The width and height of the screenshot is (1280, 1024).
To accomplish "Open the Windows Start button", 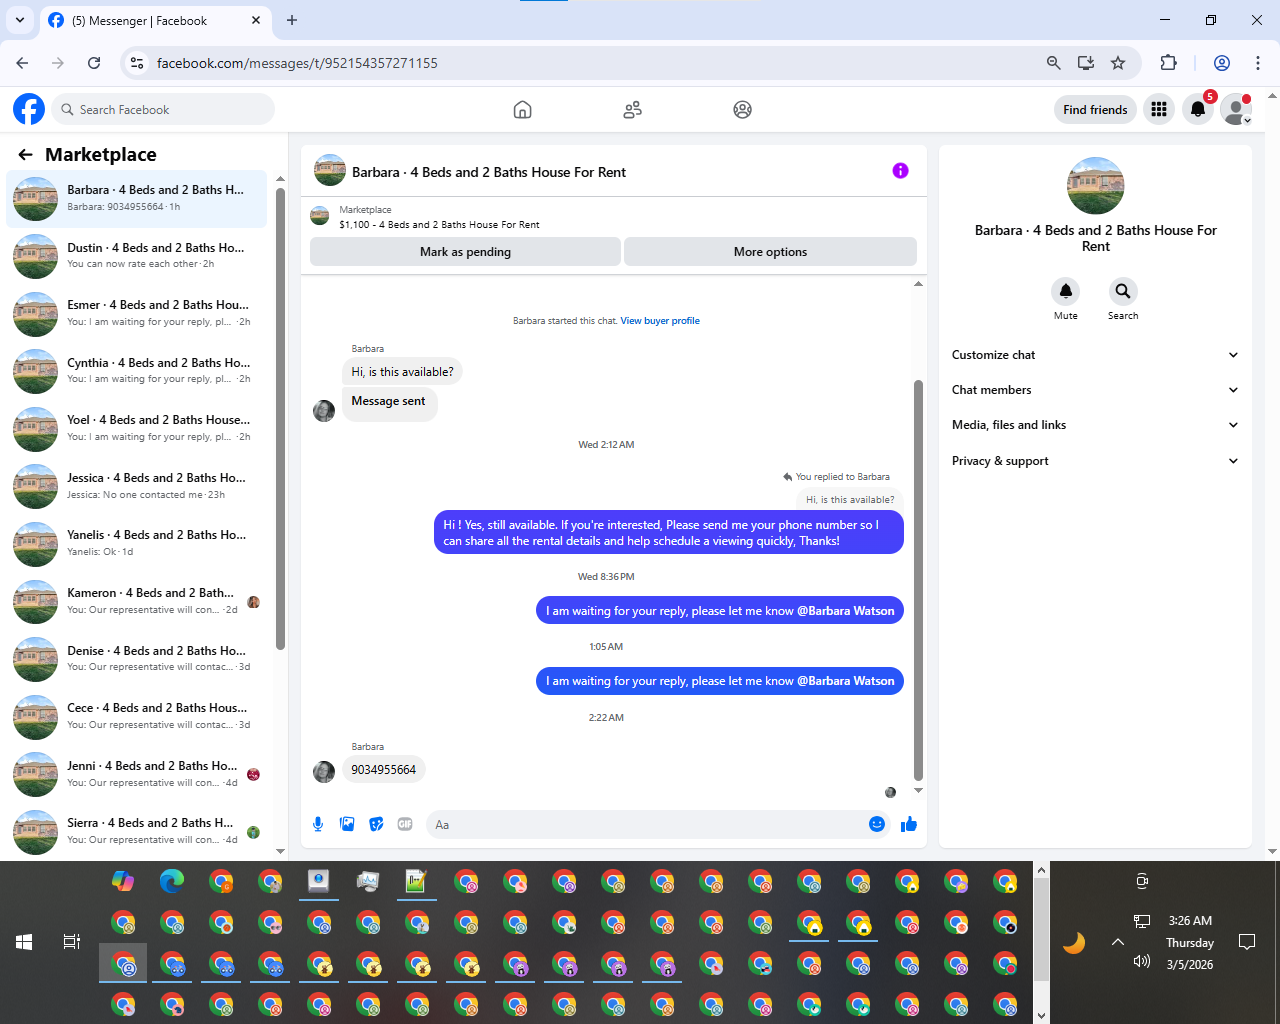I will tap(24, 942).
